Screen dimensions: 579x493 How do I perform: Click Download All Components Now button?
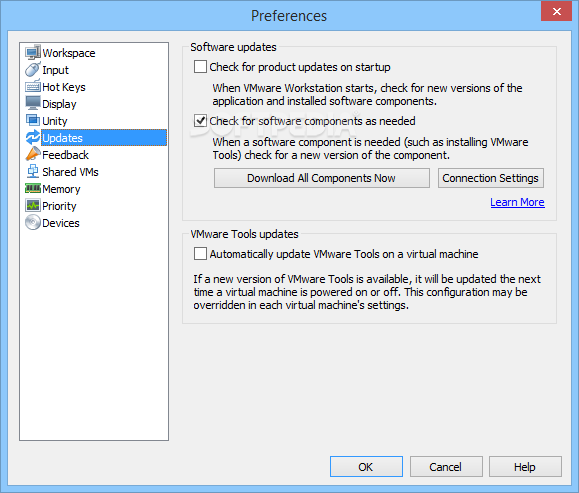(x=322, y=178)
